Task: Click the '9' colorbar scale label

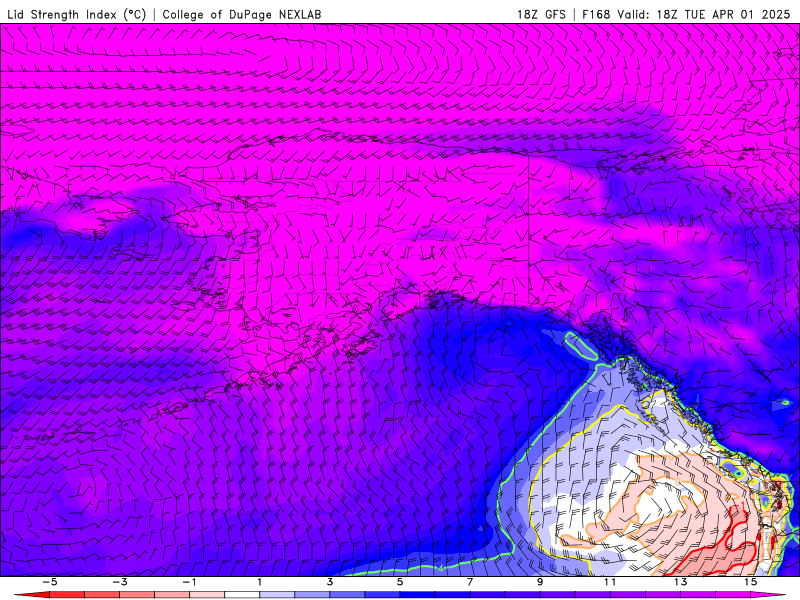Action: 540,582
